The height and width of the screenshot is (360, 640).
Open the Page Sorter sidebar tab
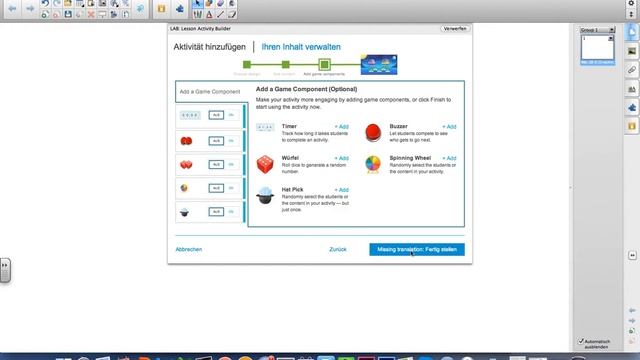pyautogui.click(x=632, y=32)
